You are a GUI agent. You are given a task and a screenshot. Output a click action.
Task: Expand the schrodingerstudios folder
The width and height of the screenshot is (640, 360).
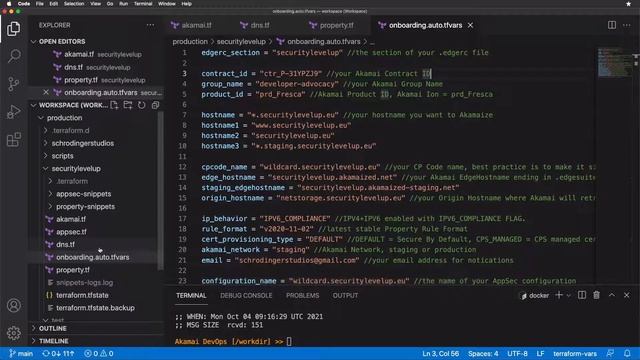[x=82, y=143]
